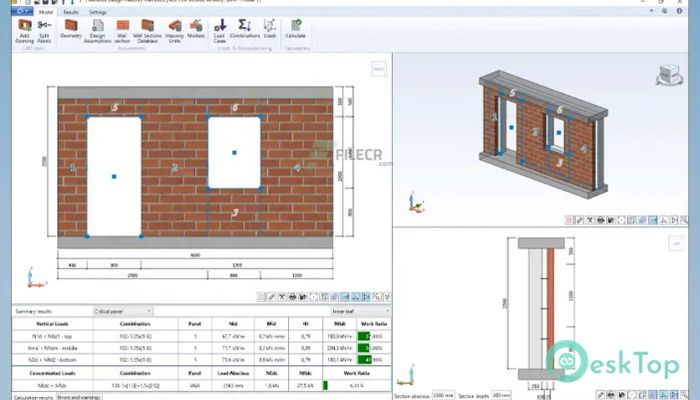Click the Summary results label
The image size is (700, 400).
click(33, 311)
